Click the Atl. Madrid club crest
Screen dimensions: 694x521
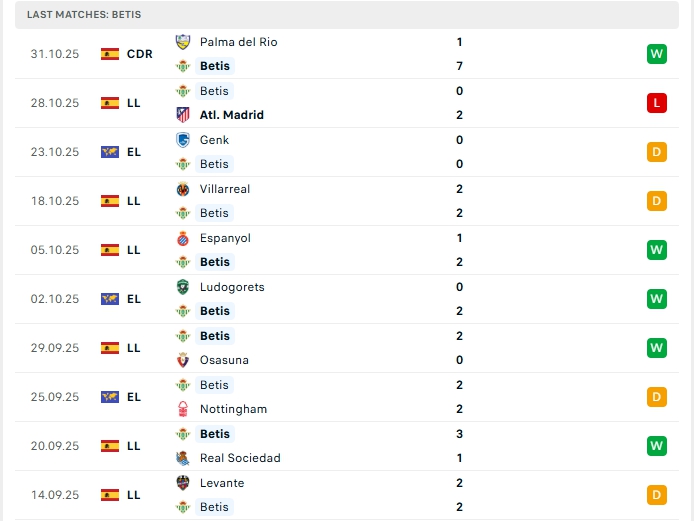(182, 115)
